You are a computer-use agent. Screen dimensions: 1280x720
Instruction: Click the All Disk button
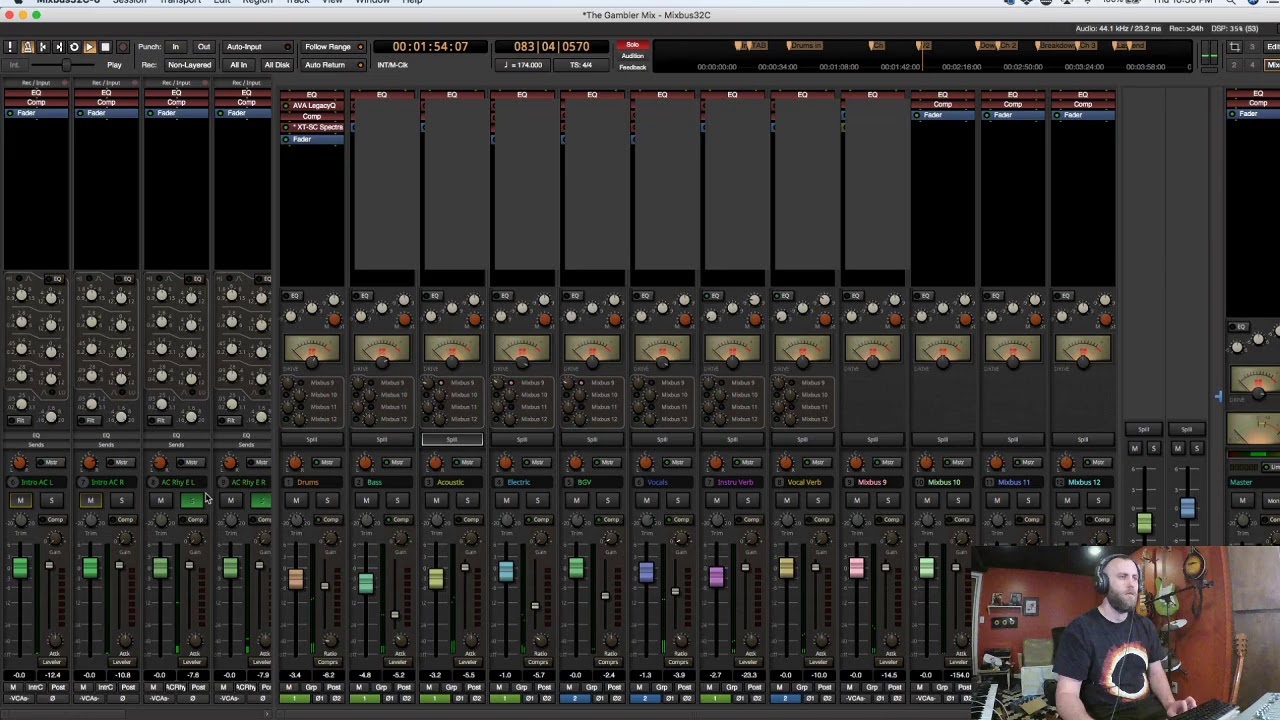[x=277, y=65]
